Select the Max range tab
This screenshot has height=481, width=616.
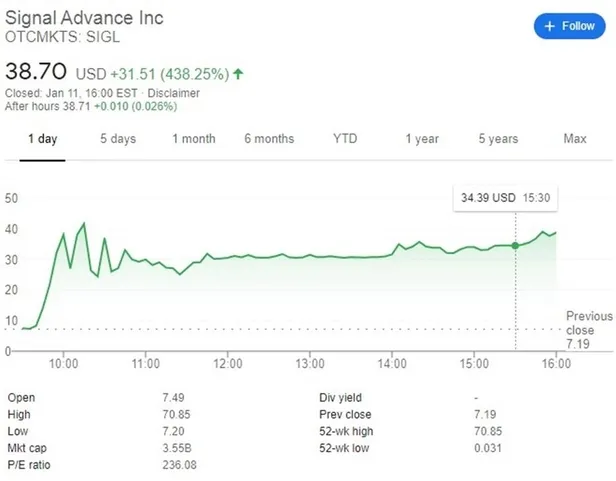pyautogui.click(x=575, y=139)
